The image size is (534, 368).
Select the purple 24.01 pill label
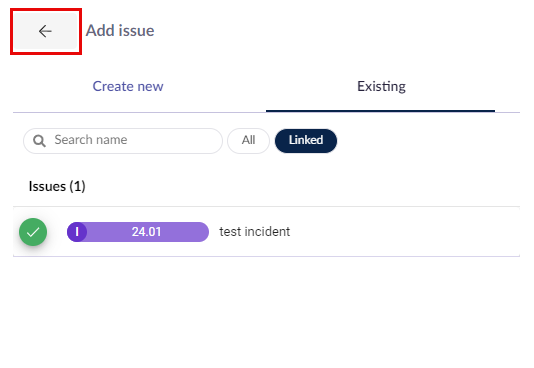(x=146, y=232)
